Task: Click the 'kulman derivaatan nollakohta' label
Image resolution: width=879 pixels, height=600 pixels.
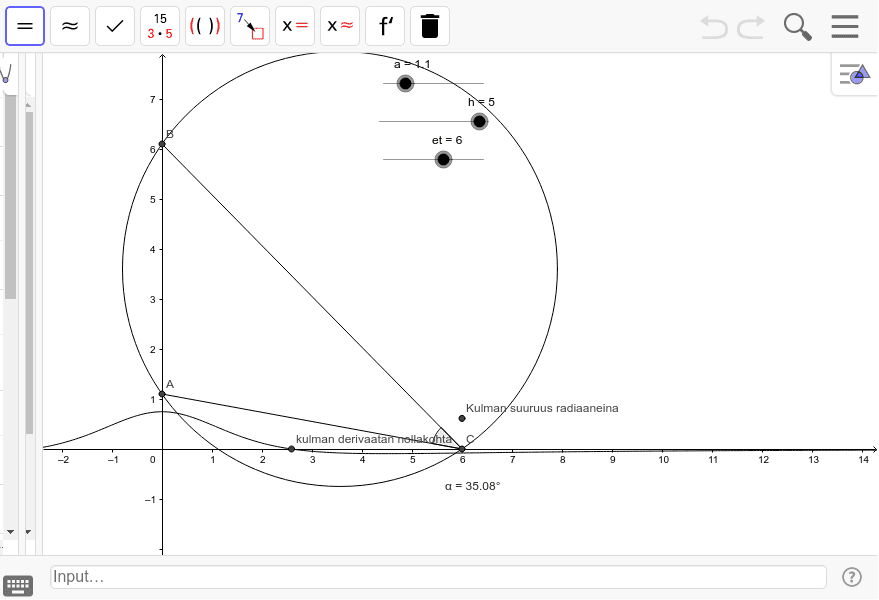Action: 374,439
